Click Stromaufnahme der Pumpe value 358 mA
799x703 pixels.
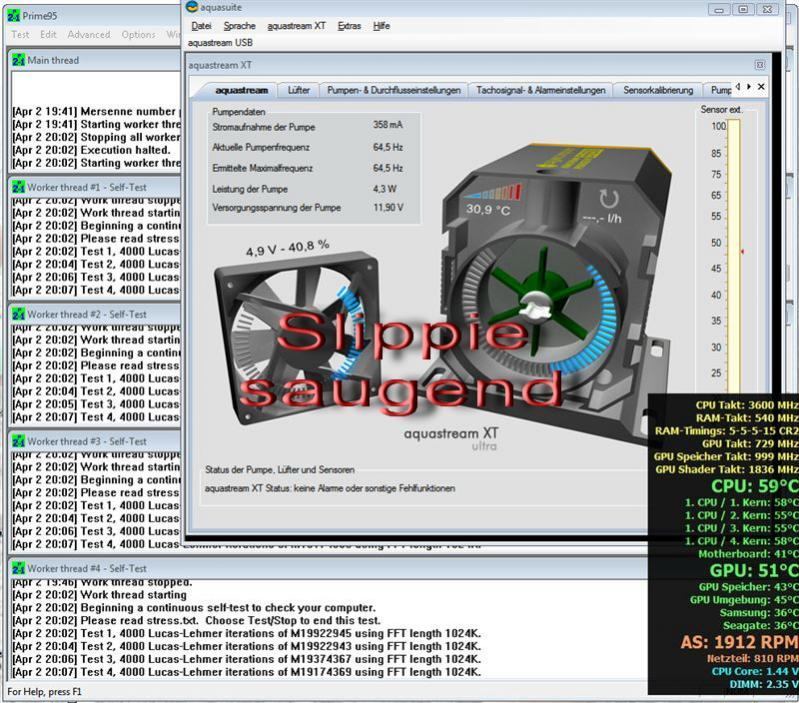point(388,125)
